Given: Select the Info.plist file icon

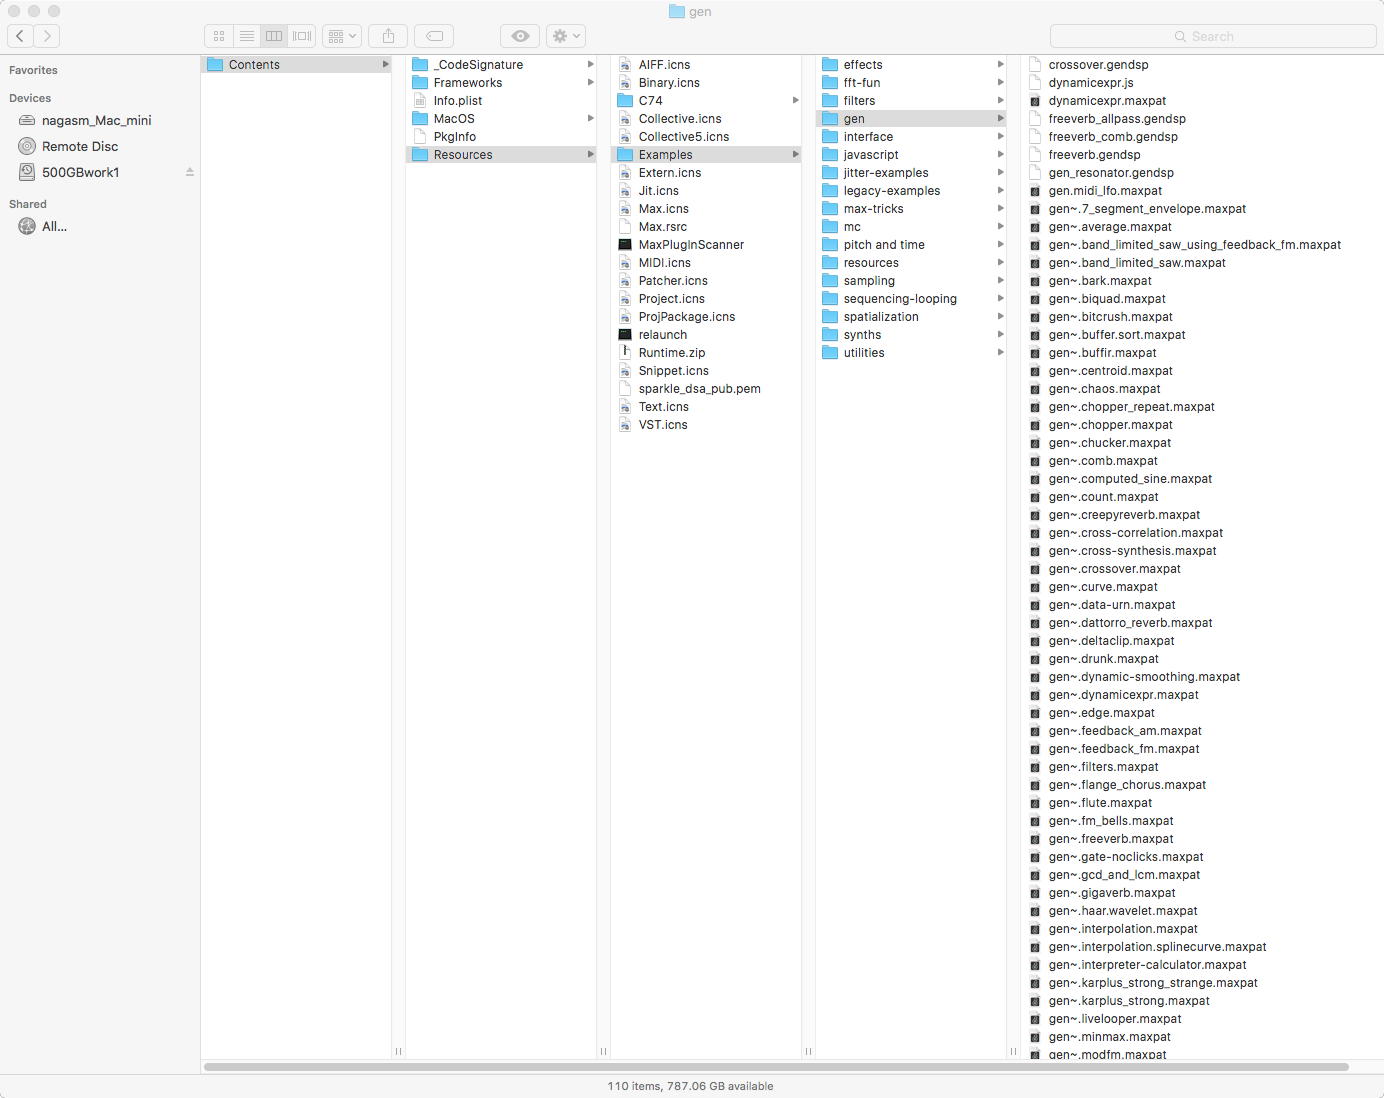Looking at the screenshot, I should point(420,100).
